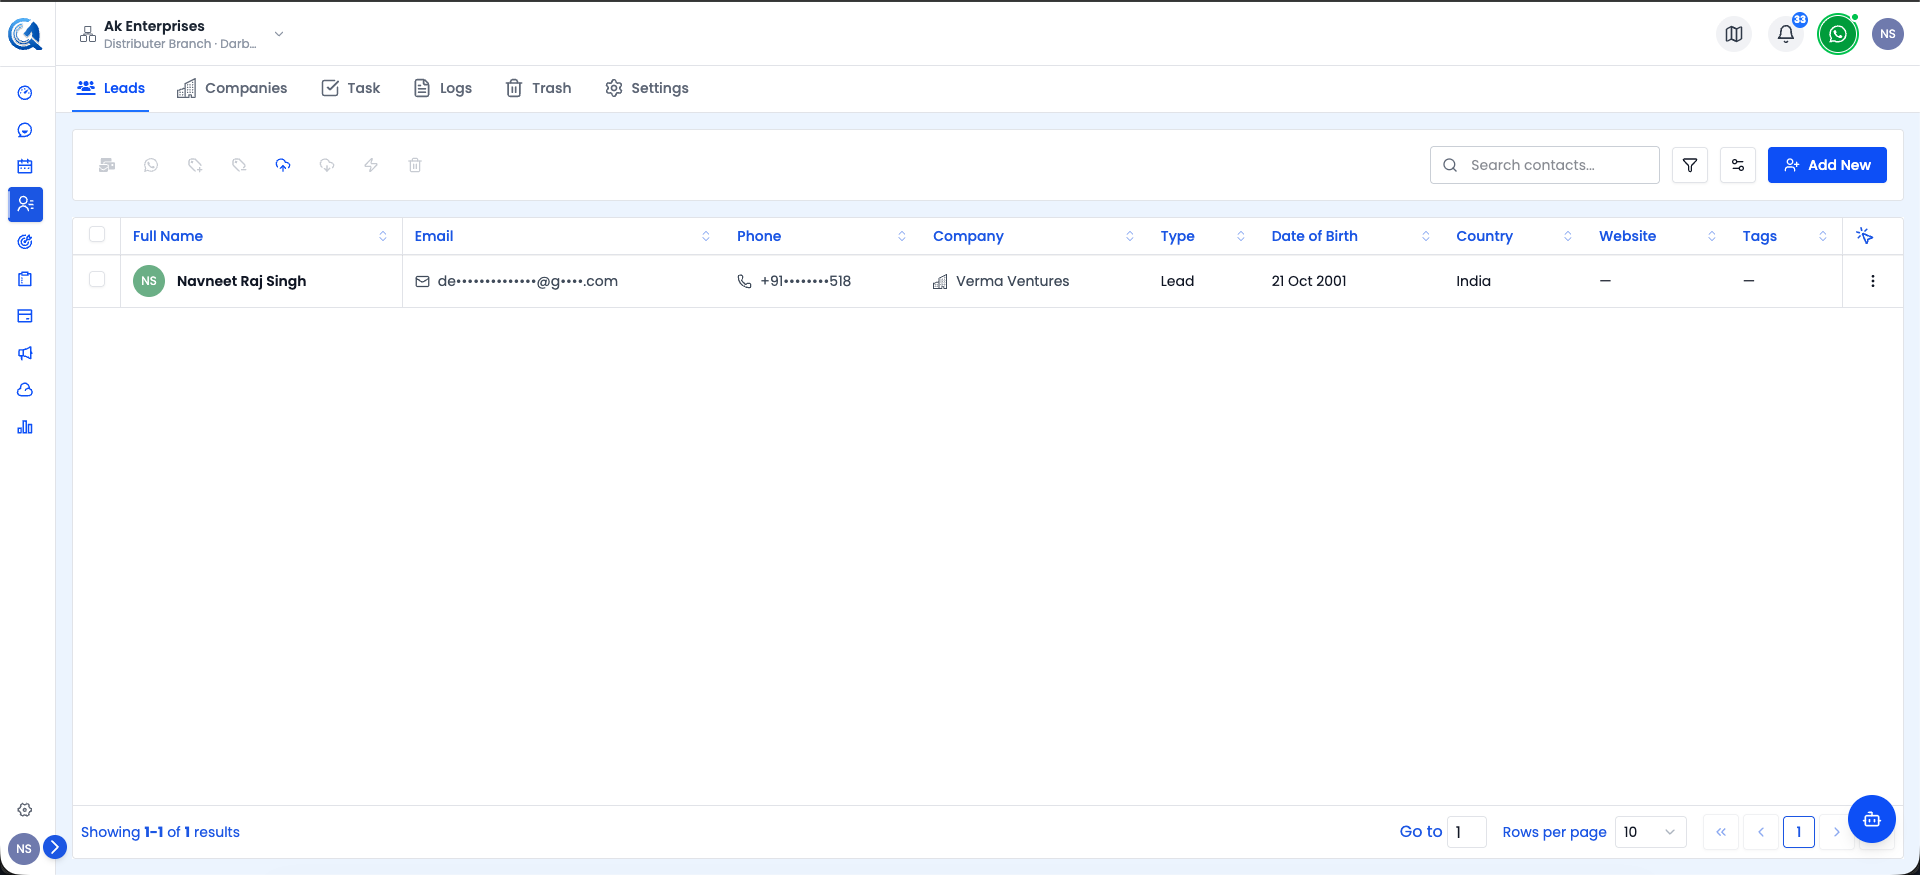This screenshot has height=875, width=1920.
Task: Click the toolbar trash delete icon
Action: [x=415, y=165]
